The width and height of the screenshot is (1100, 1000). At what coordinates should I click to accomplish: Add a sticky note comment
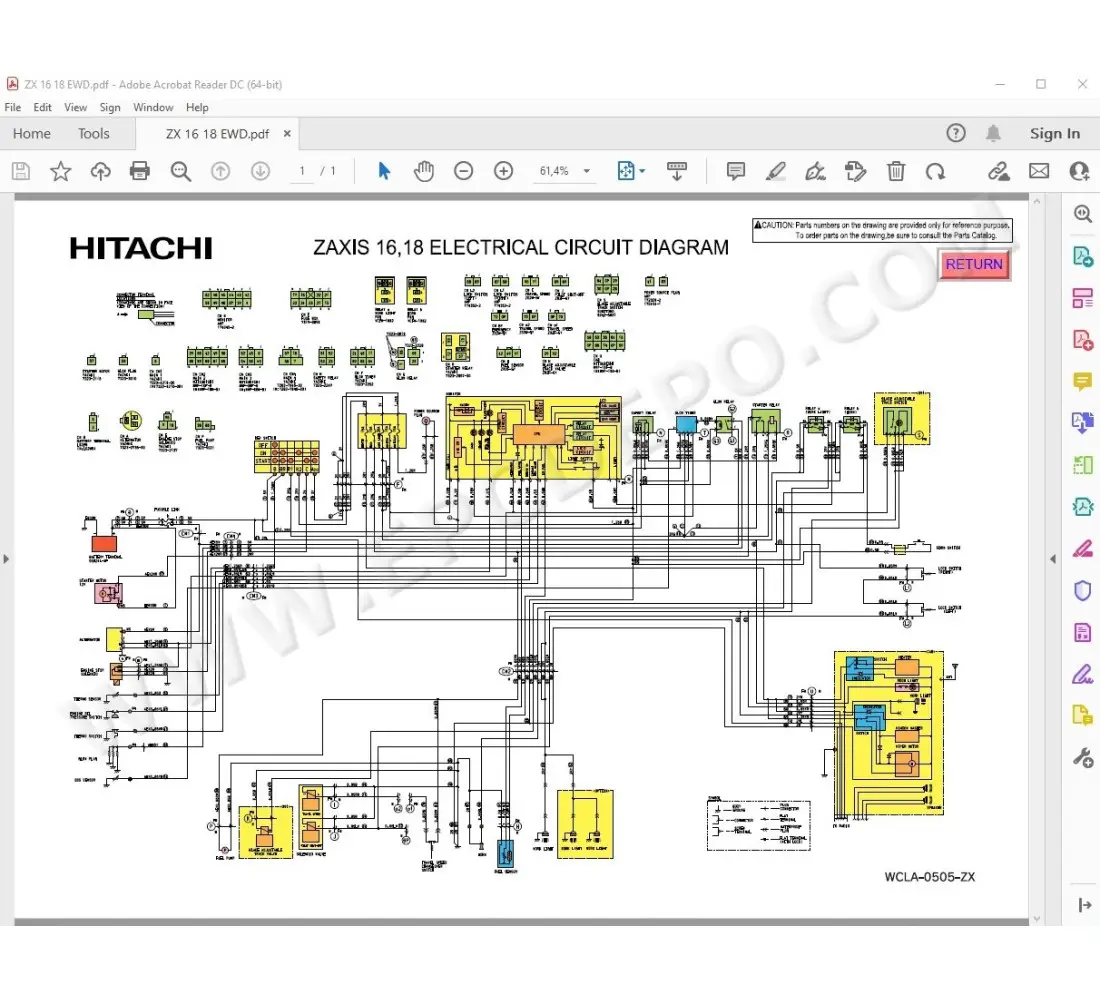(x=736, y=171)
